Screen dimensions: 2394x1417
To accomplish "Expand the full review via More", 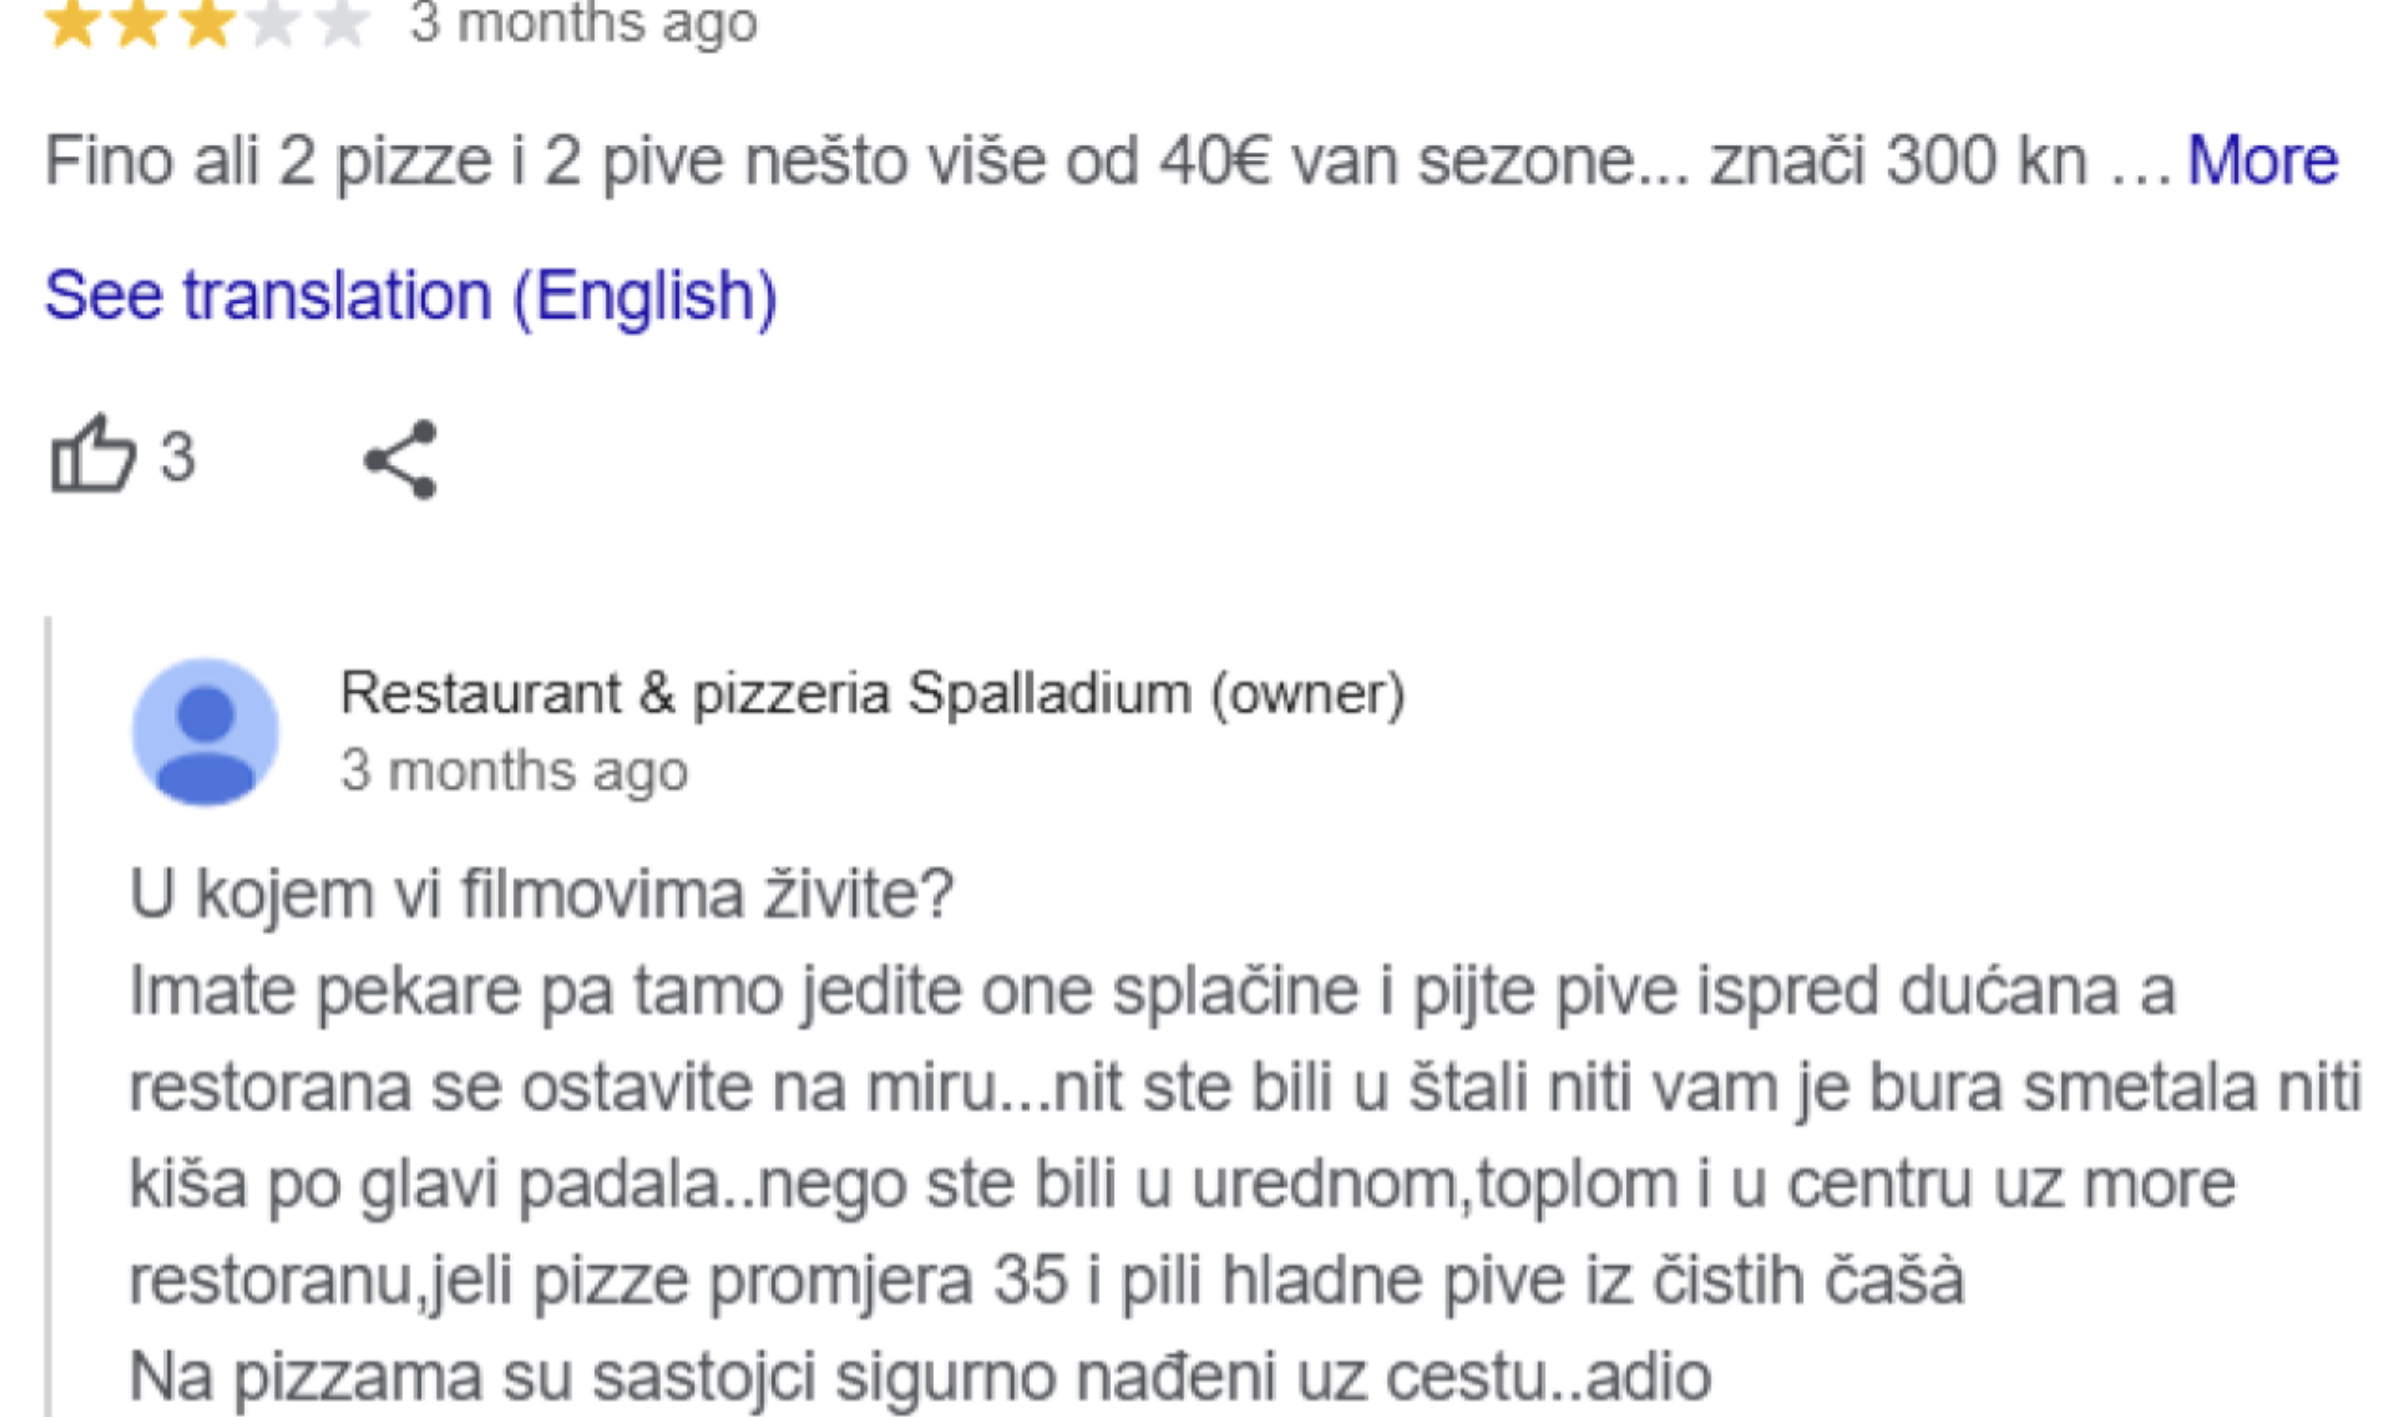I will click(2262, 160).
